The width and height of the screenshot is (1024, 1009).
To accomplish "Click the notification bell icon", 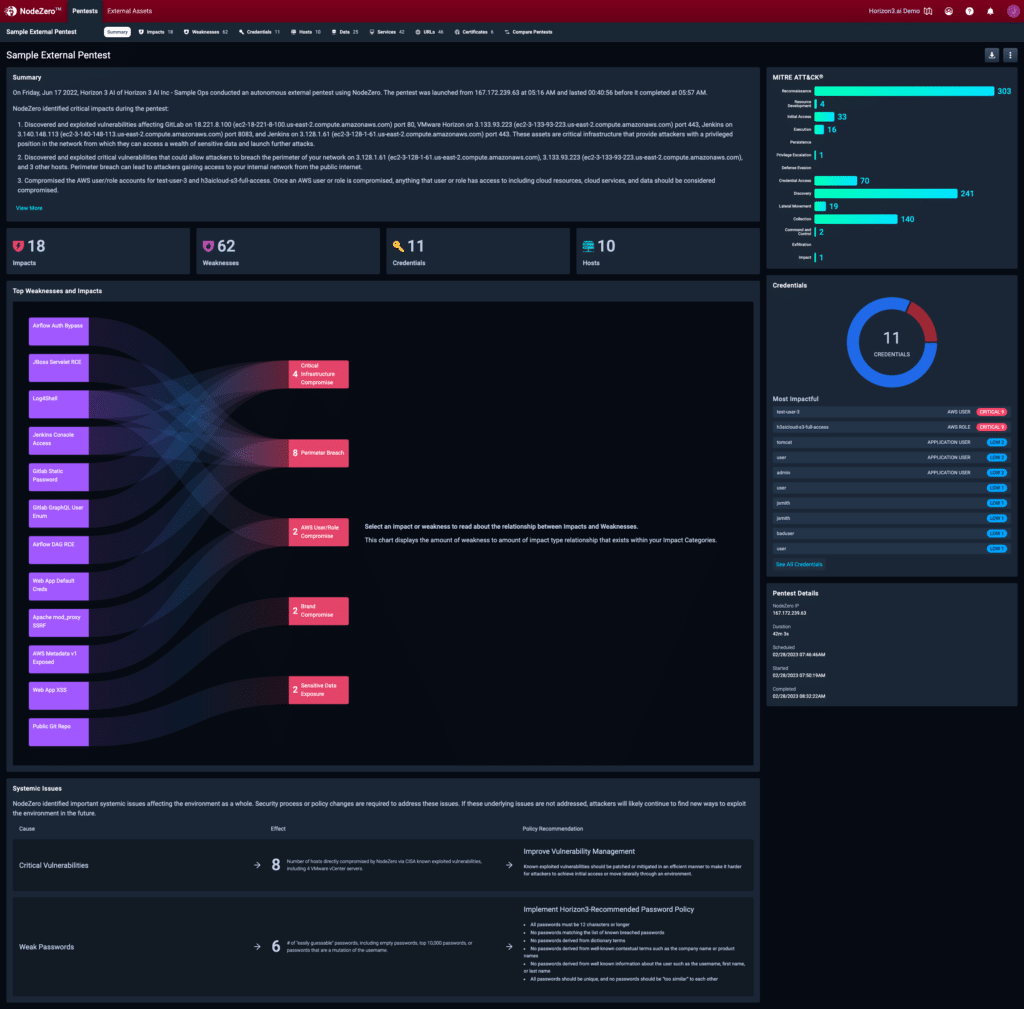I will pyautogui.click(x=989, y=11).
